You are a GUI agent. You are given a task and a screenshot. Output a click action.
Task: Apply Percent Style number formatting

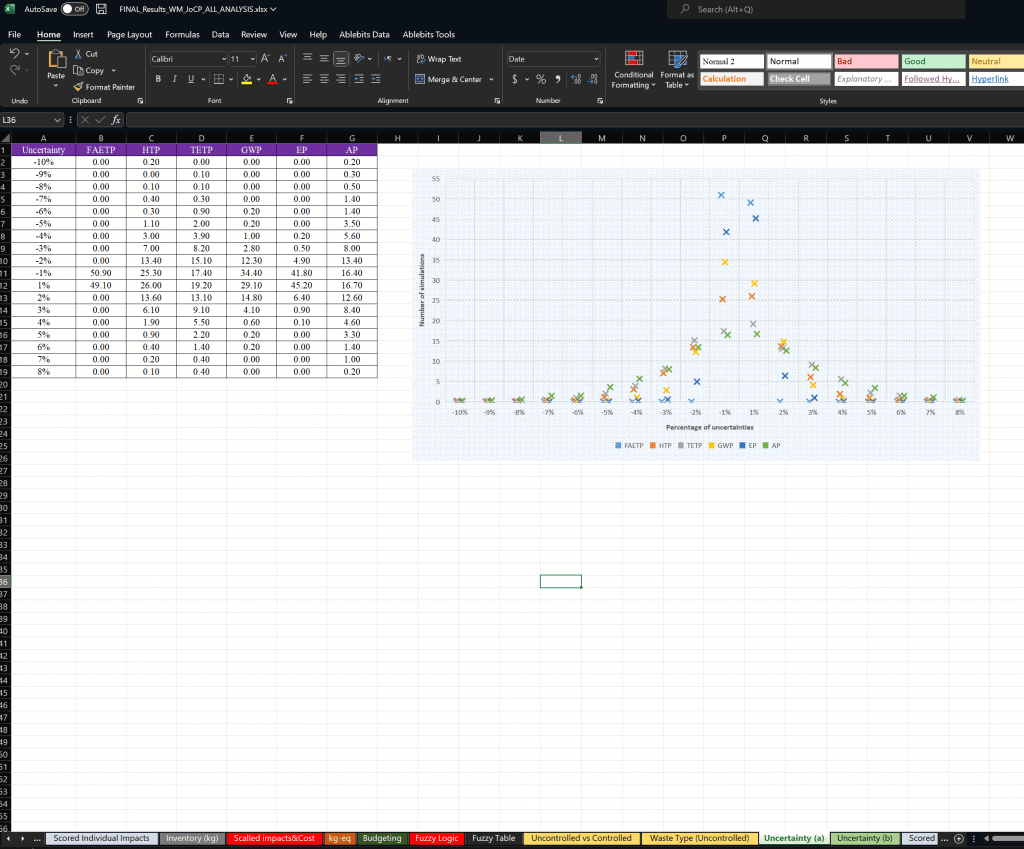pos(540,79)
